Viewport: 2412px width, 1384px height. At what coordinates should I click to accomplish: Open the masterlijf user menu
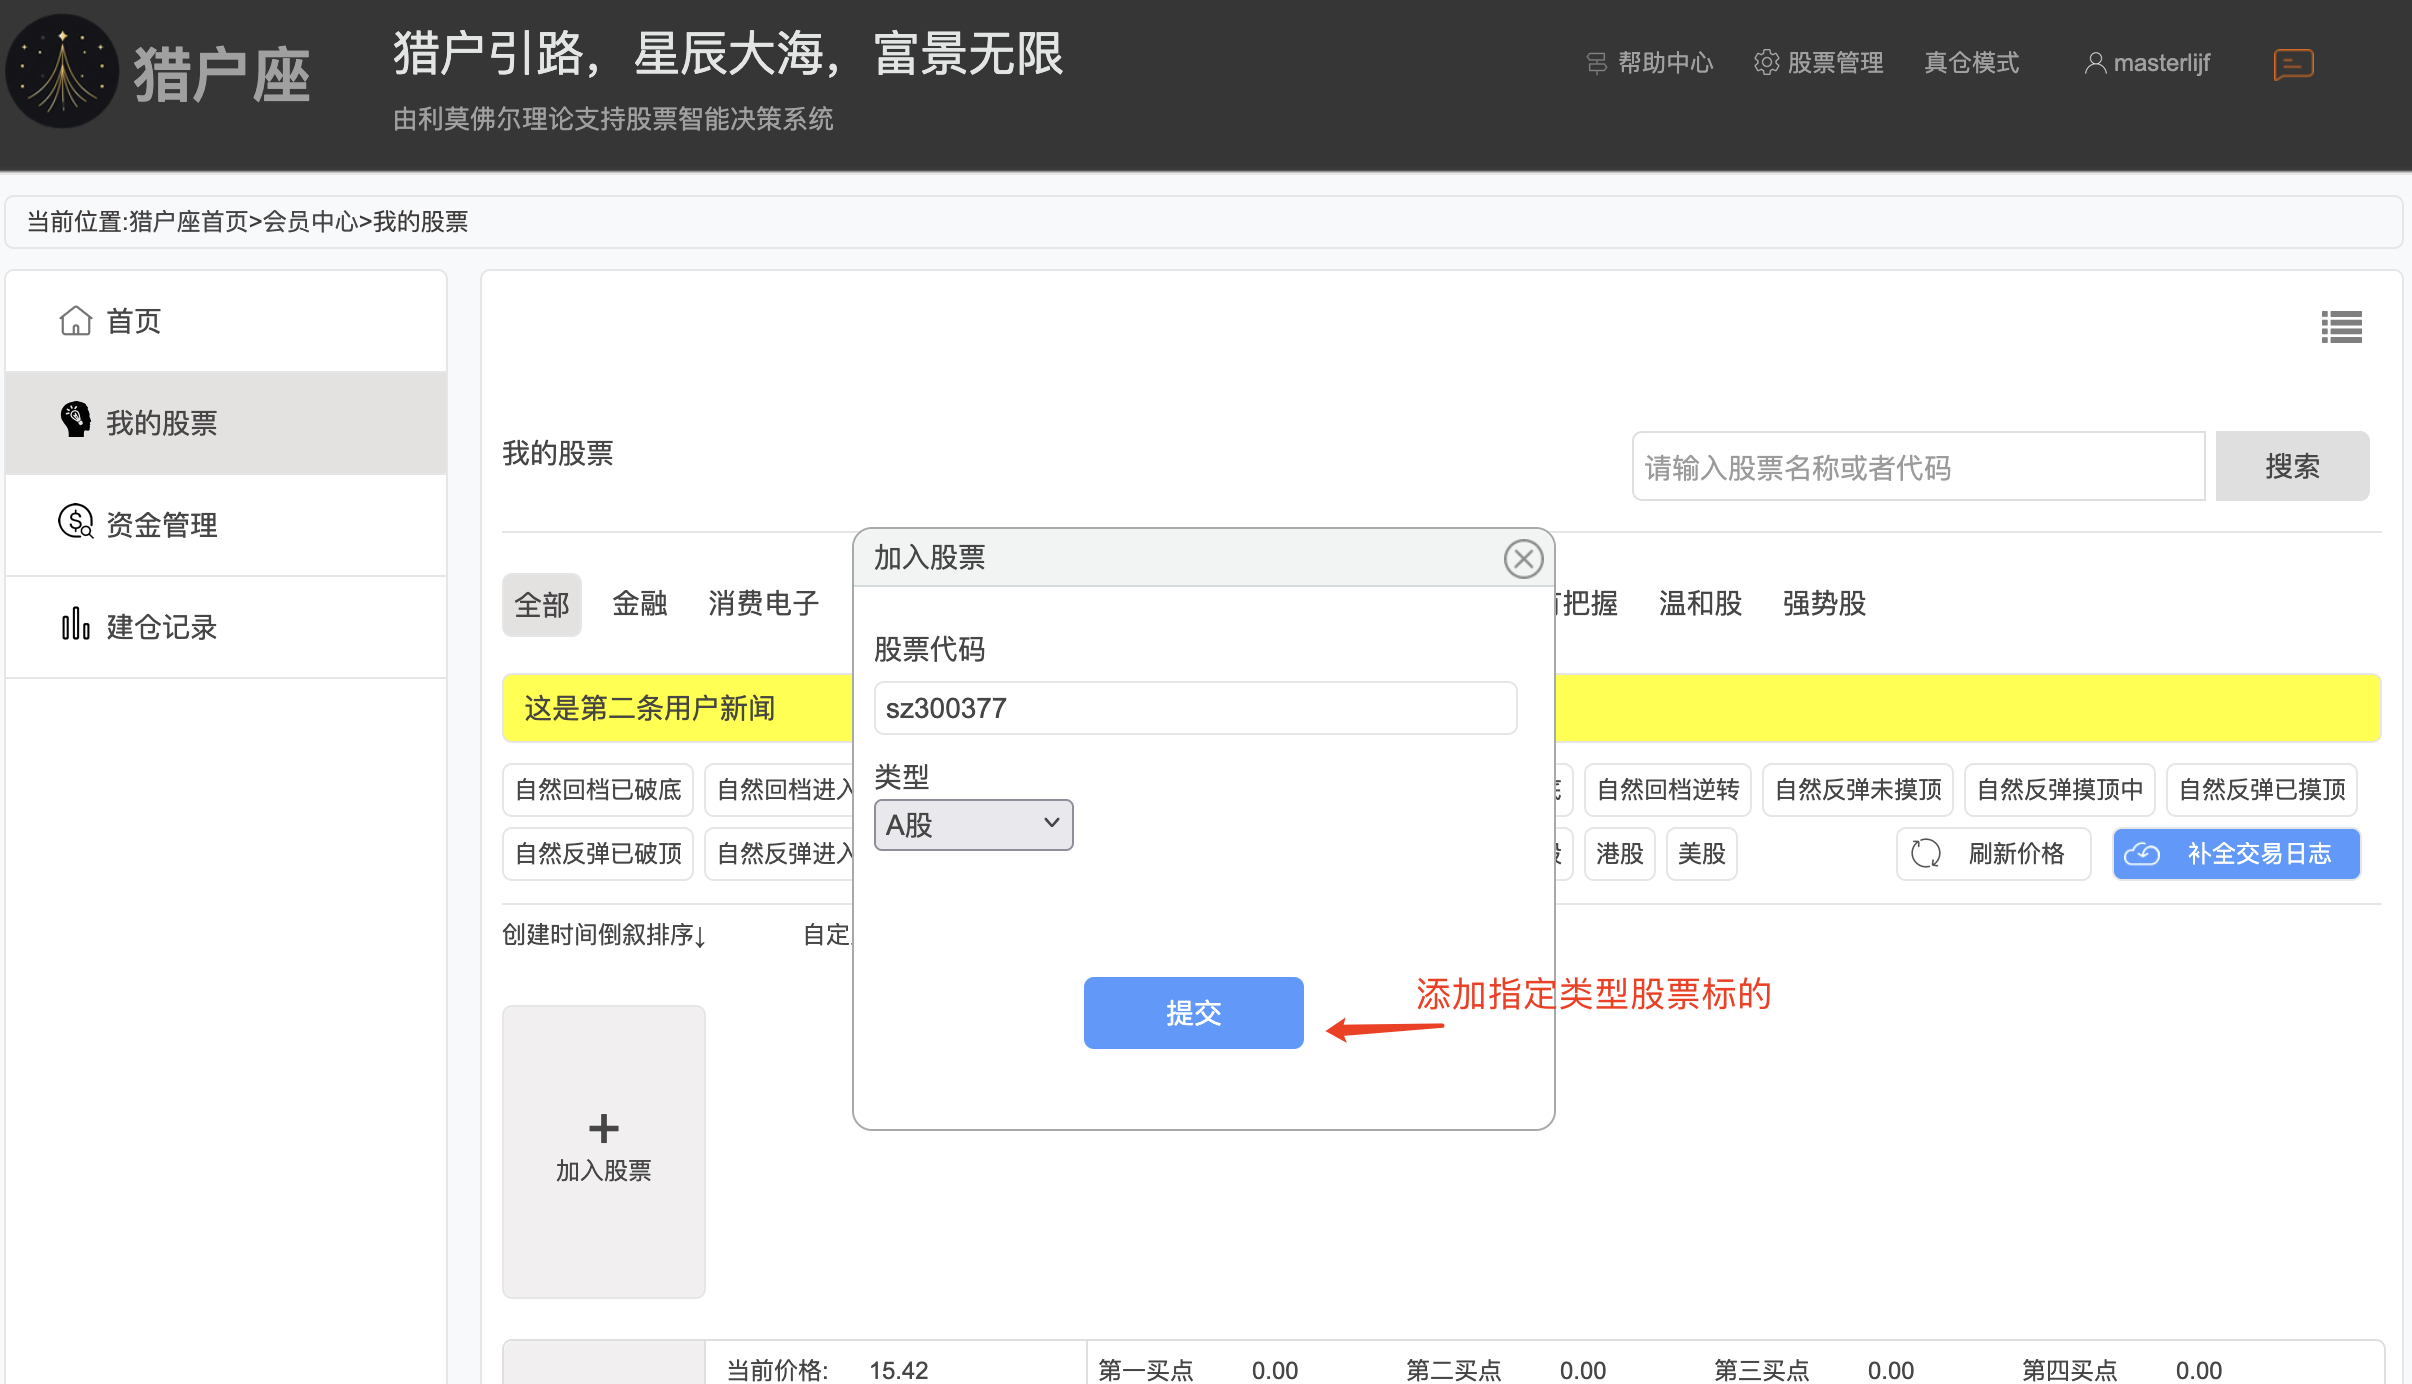click(x=2147, y=62)
